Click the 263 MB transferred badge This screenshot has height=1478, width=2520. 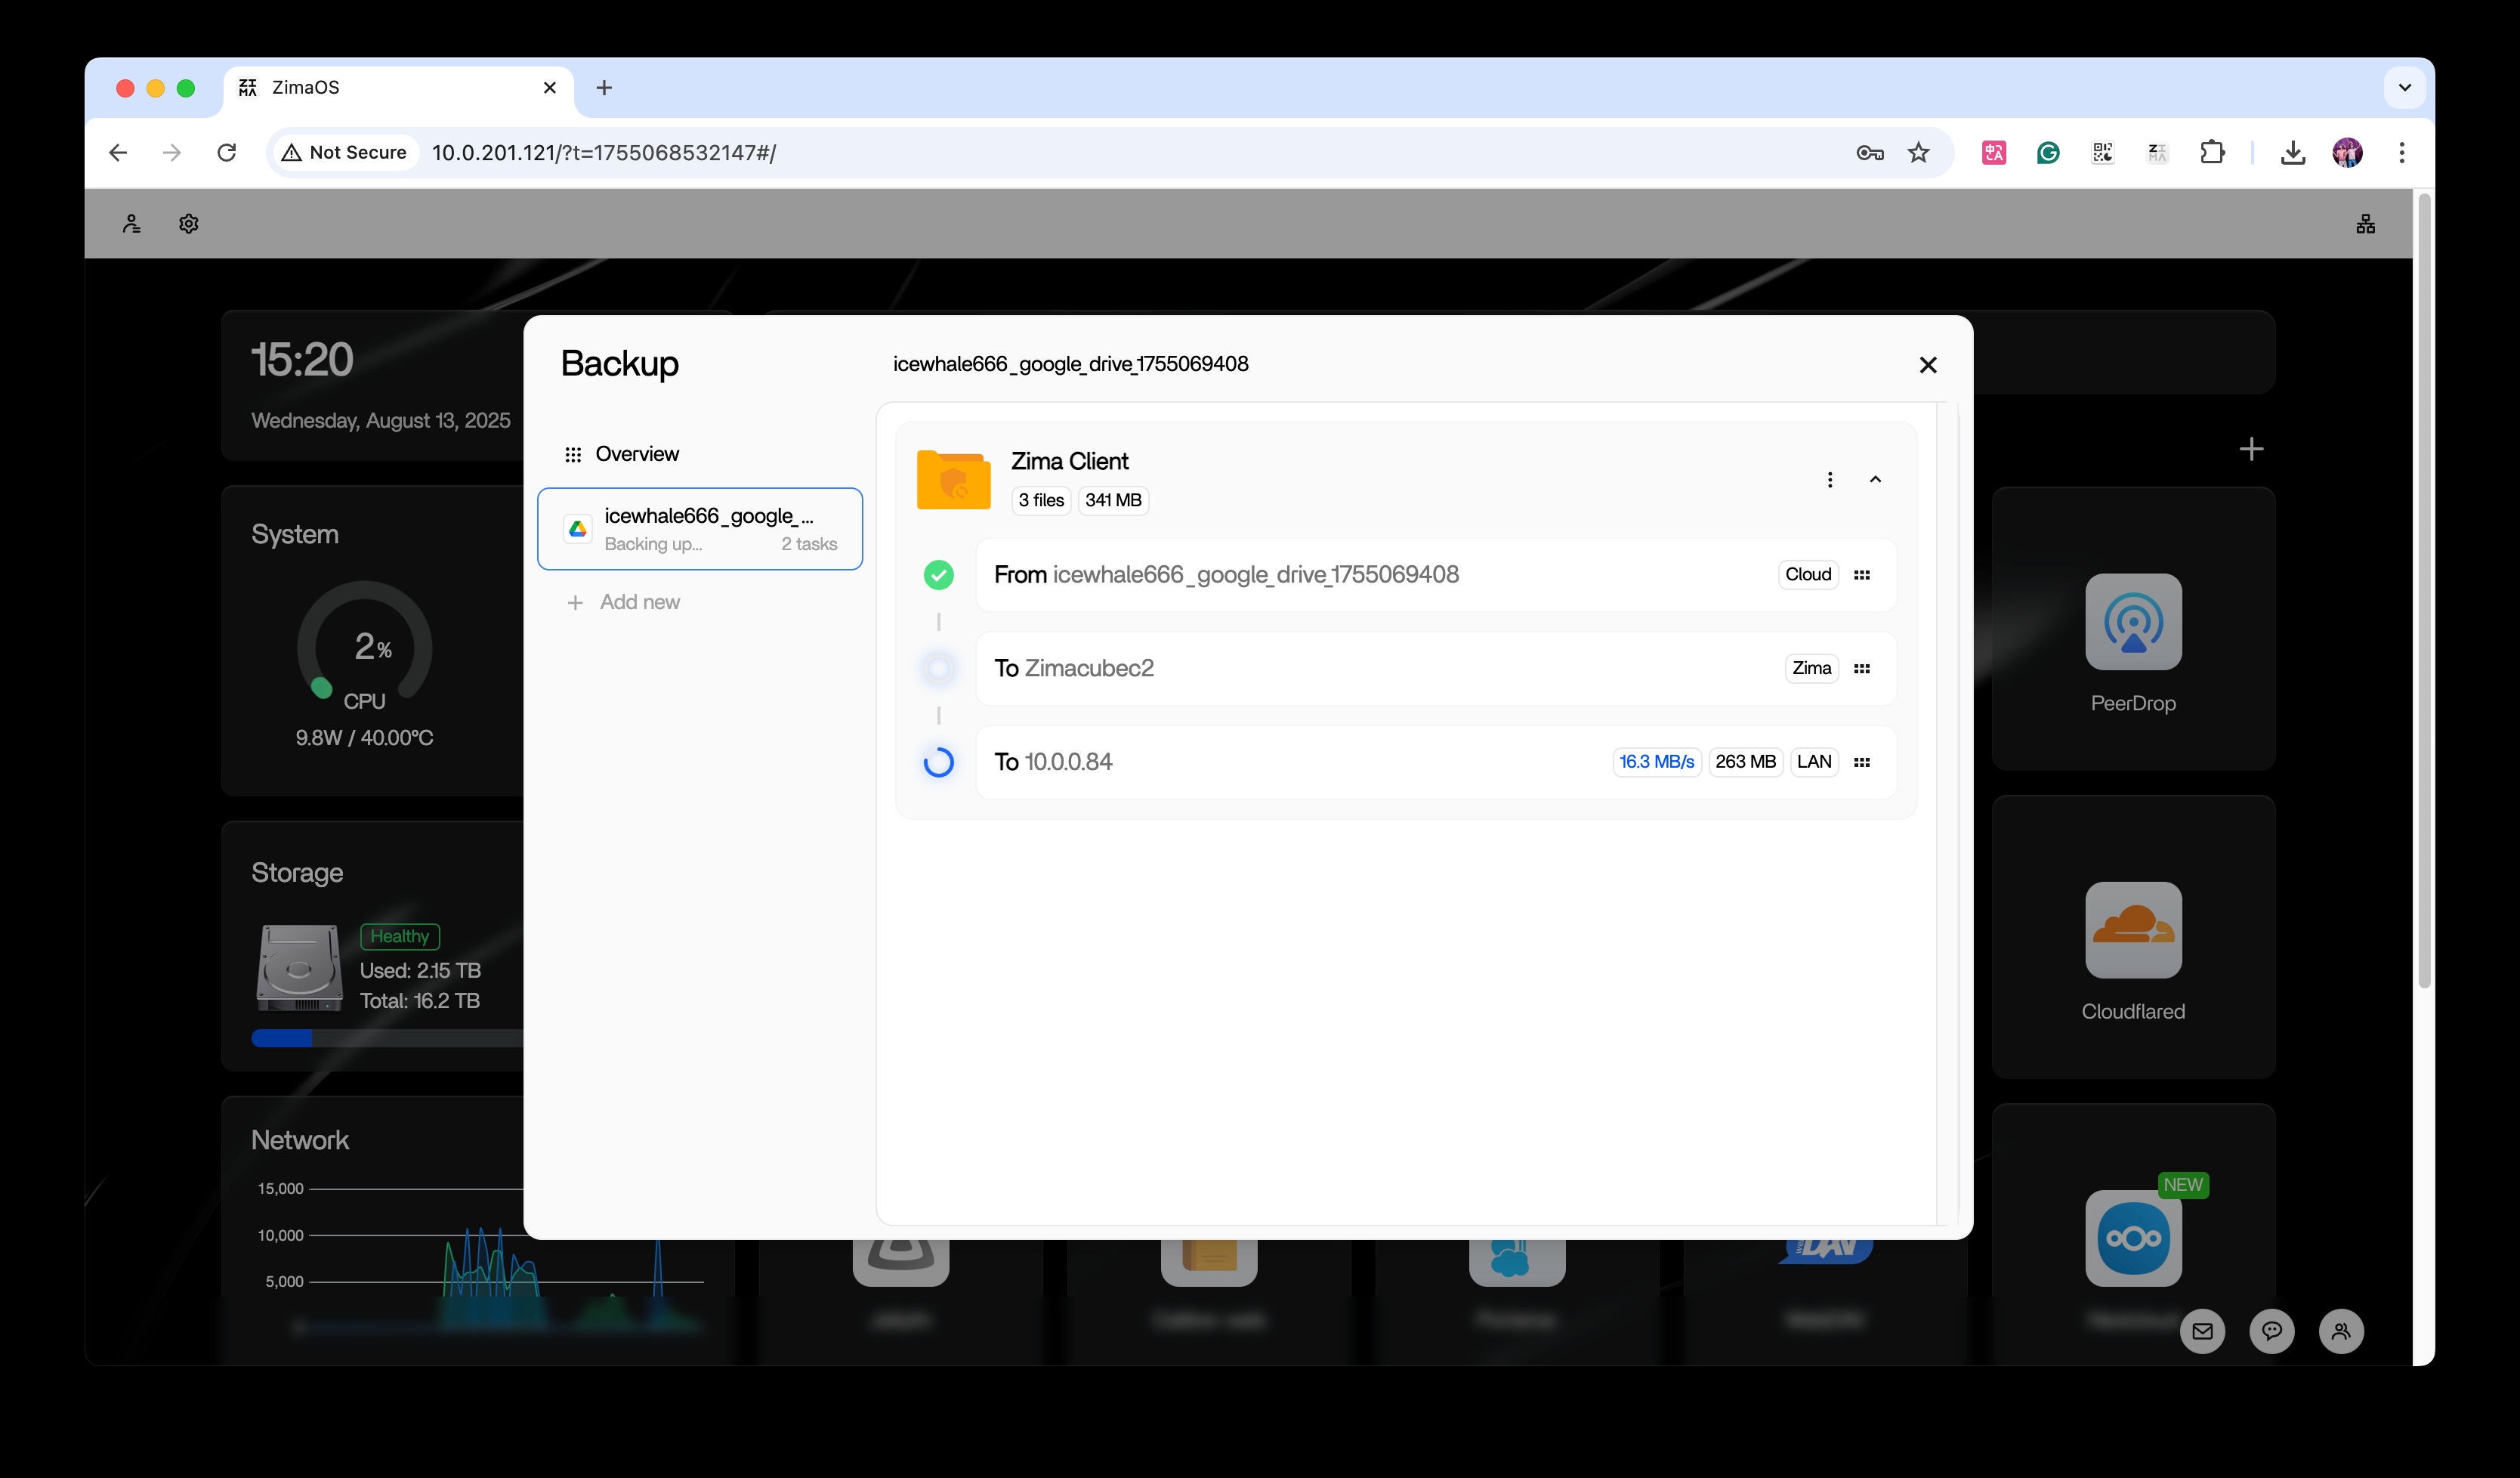click(1746, 762)
